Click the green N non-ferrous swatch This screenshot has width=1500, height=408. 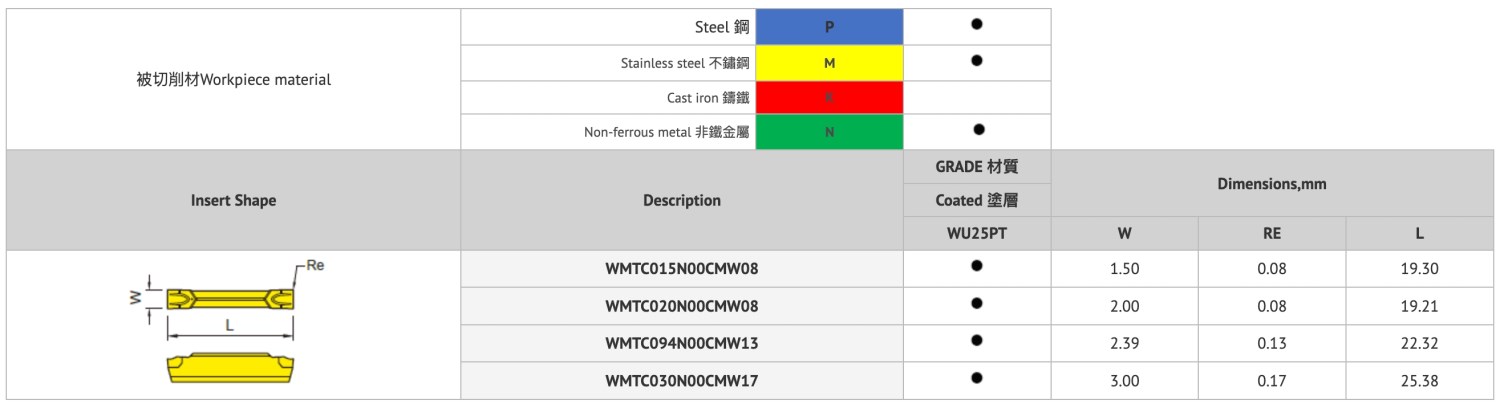(x=829, y=132)
